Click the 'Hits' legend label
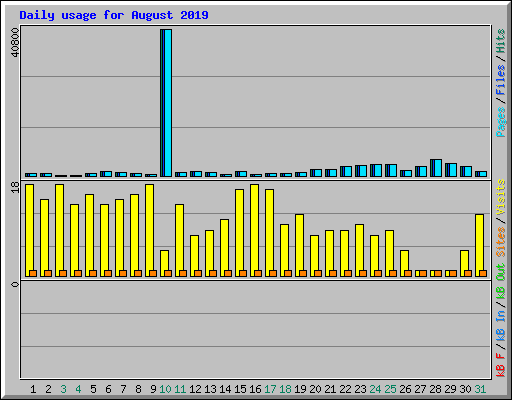The image size is (512, 400). (x=501, y=41)
